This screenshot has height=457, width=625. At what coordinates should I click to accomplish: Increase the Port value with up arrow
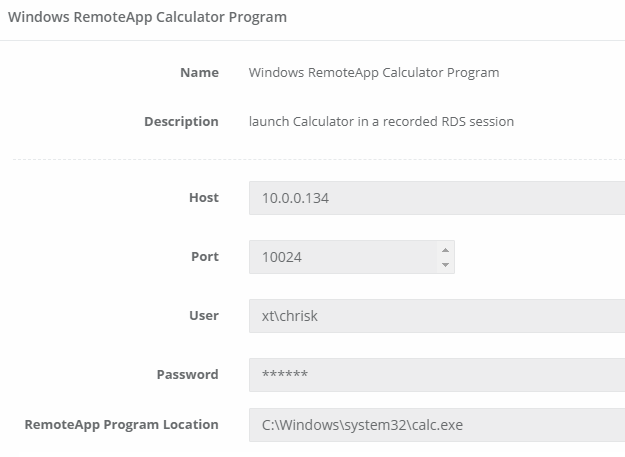tap(445, 249)
